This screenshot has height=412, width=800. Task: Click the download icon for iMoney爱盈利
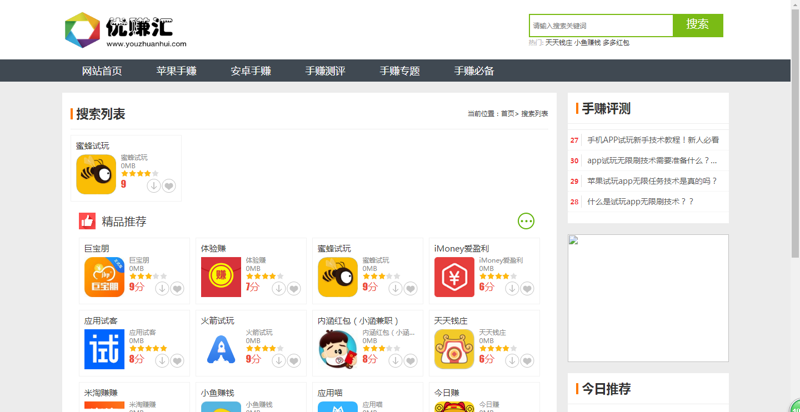tap(512, 289)
